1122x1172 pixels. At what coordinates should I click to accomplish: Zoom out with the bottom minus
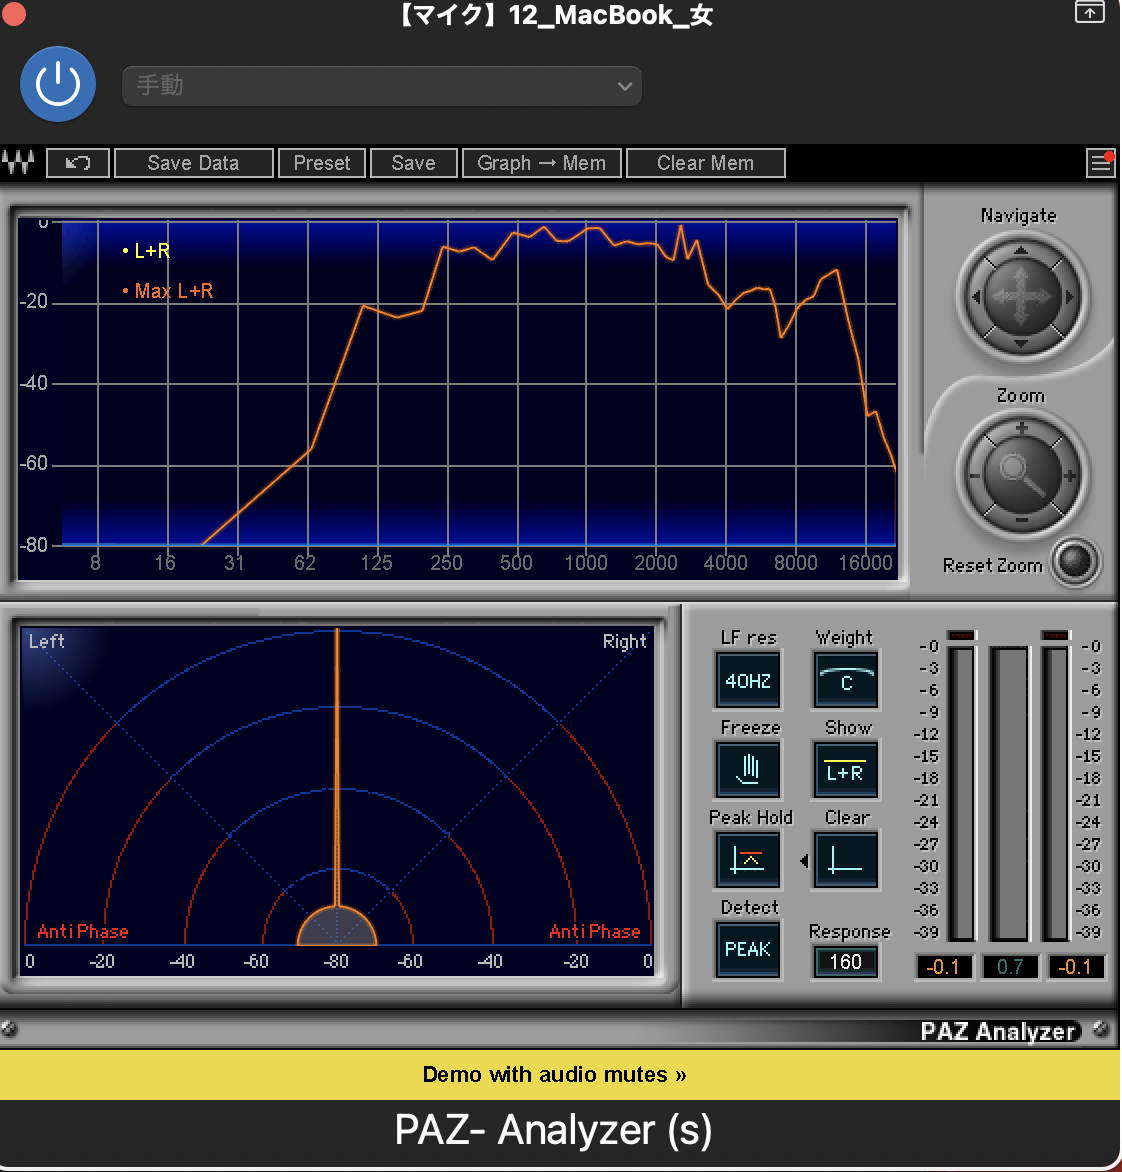pos(1022,519)
